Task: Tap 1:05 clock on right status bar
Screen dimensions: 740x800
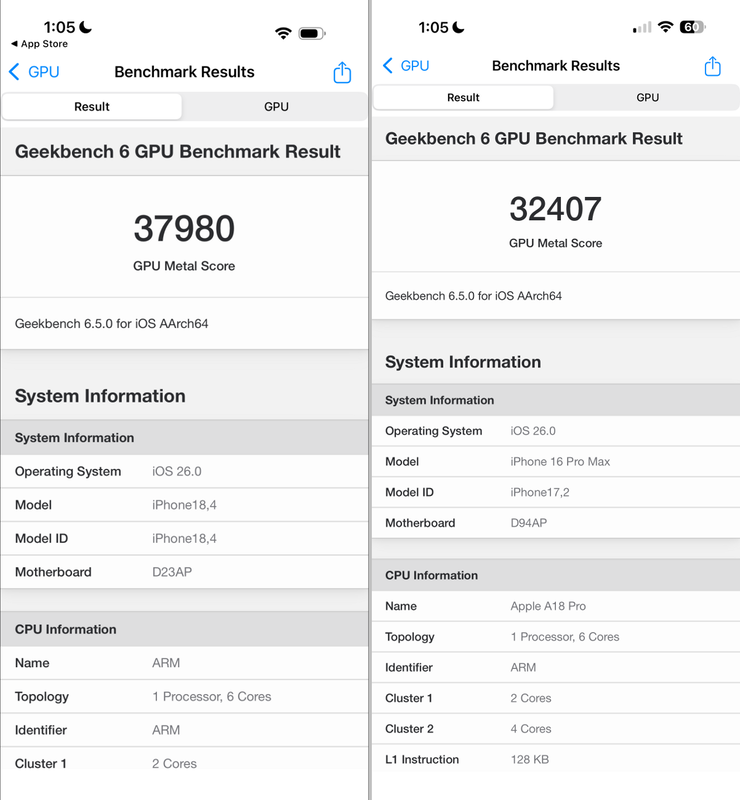Action: 433,28
